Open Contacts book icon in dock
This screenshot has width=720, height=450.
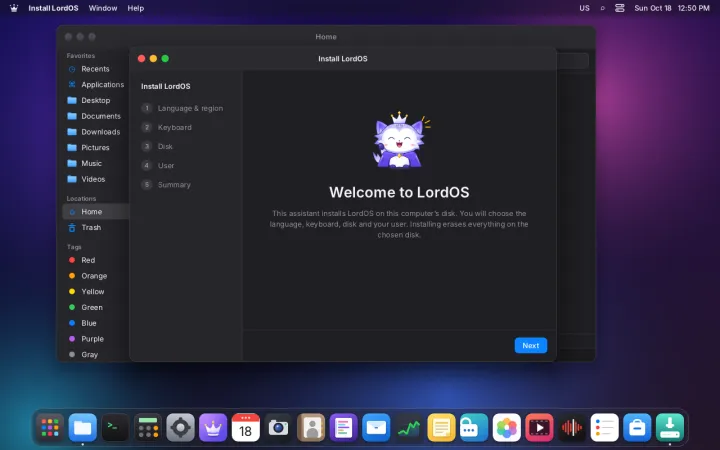pos(311,428)
